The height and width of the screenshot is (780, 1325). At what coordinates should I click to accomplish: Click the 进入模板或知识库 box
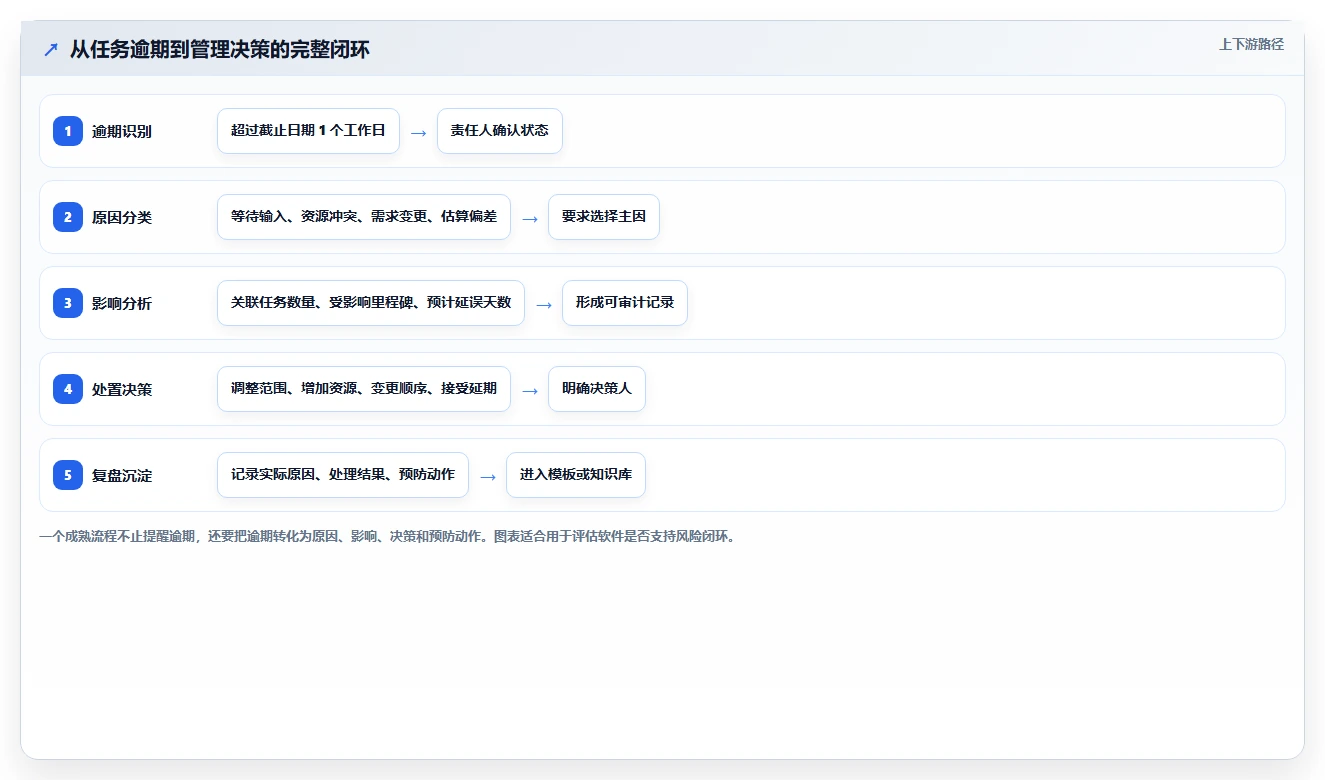576,475
